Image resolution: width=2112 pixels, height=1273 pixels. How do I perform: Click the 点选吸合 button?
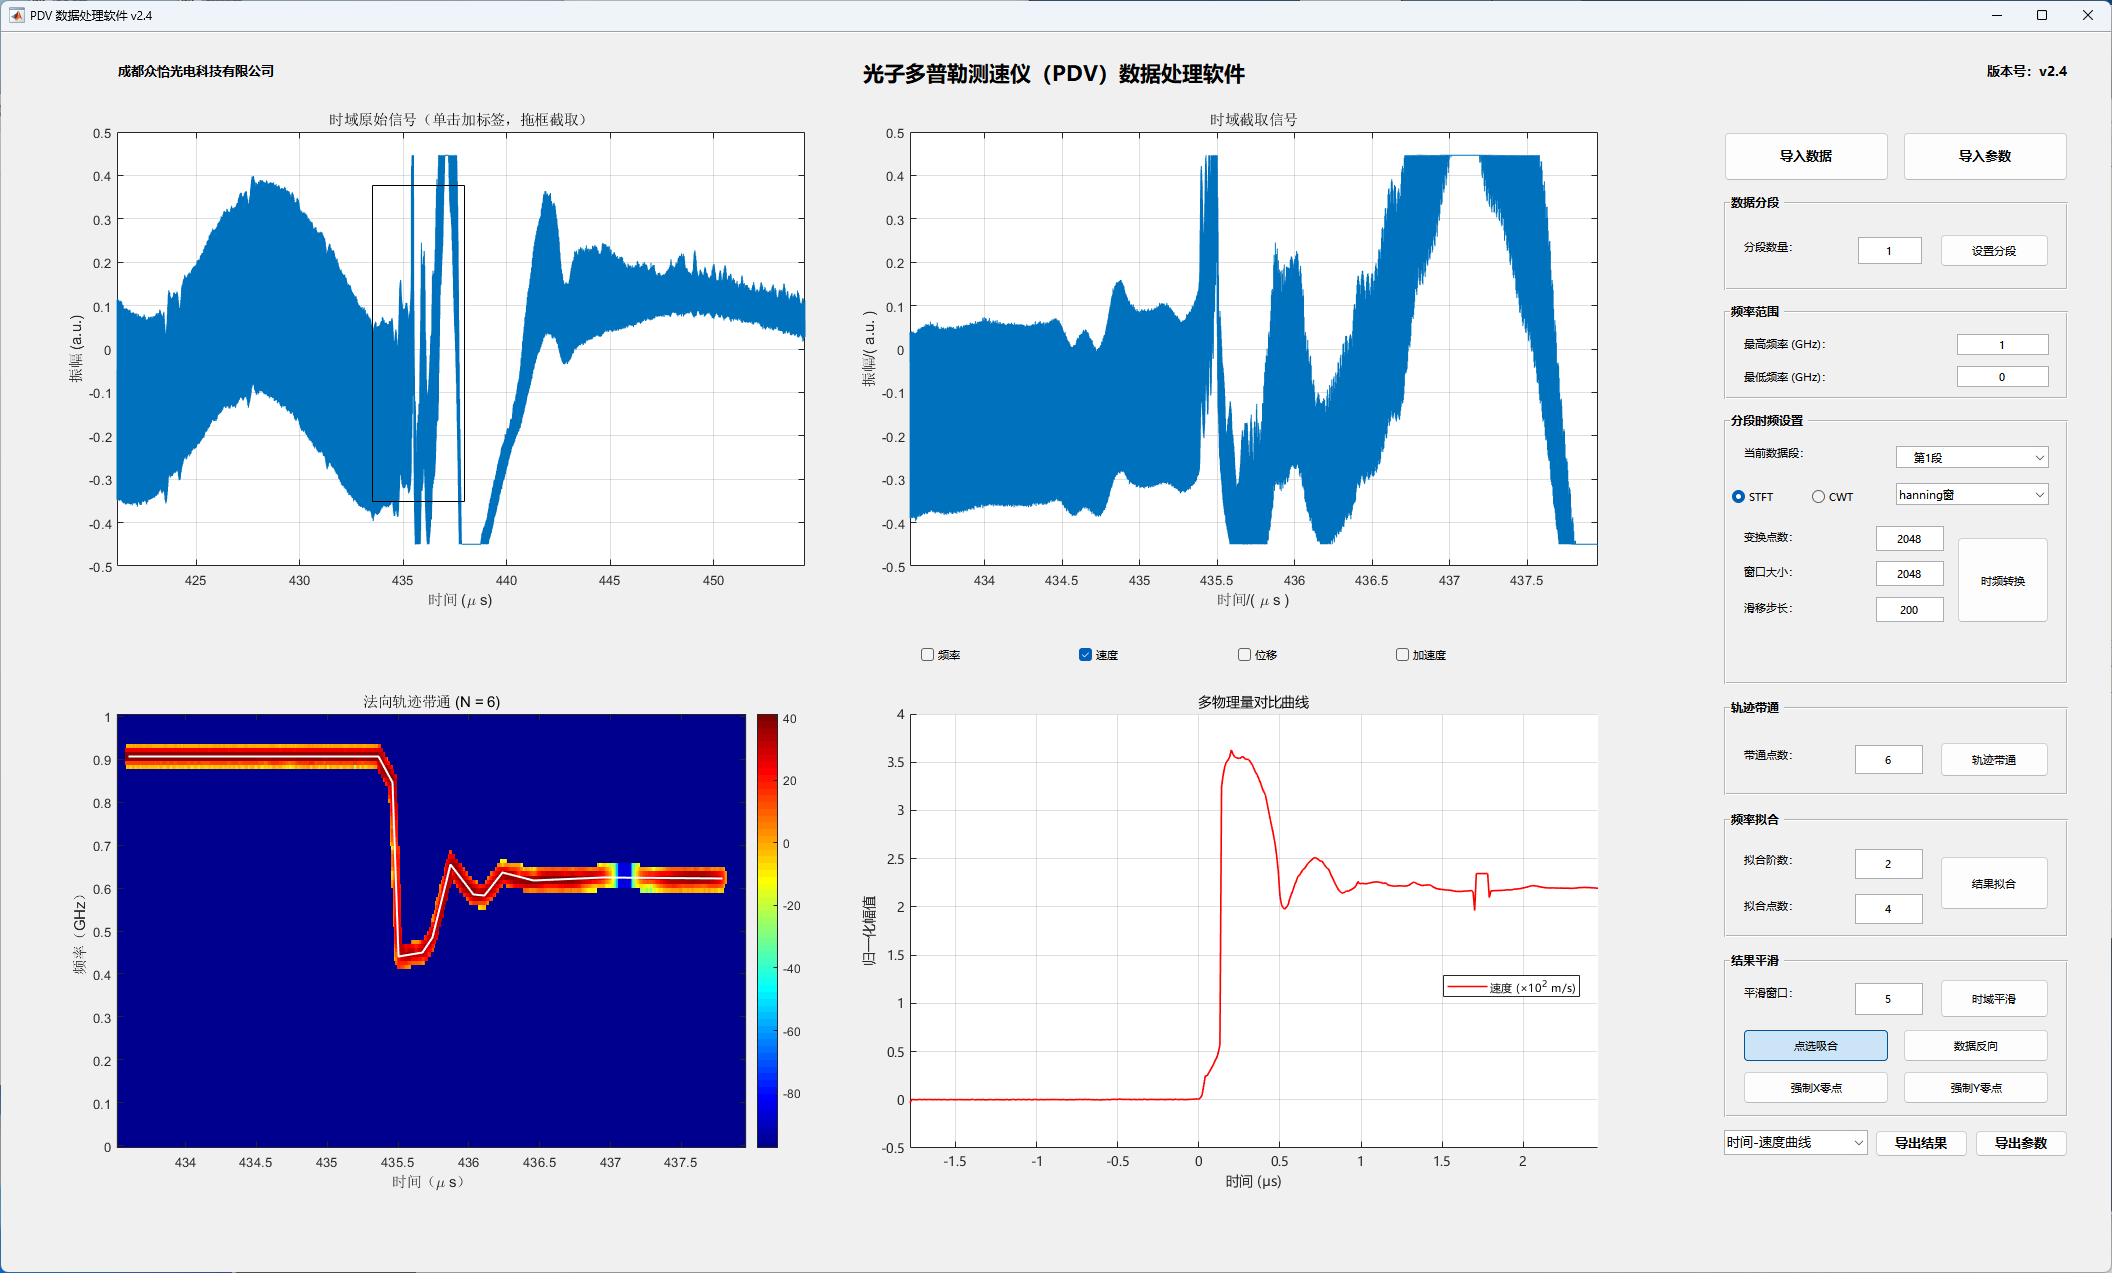(x=1816, y=1045)
